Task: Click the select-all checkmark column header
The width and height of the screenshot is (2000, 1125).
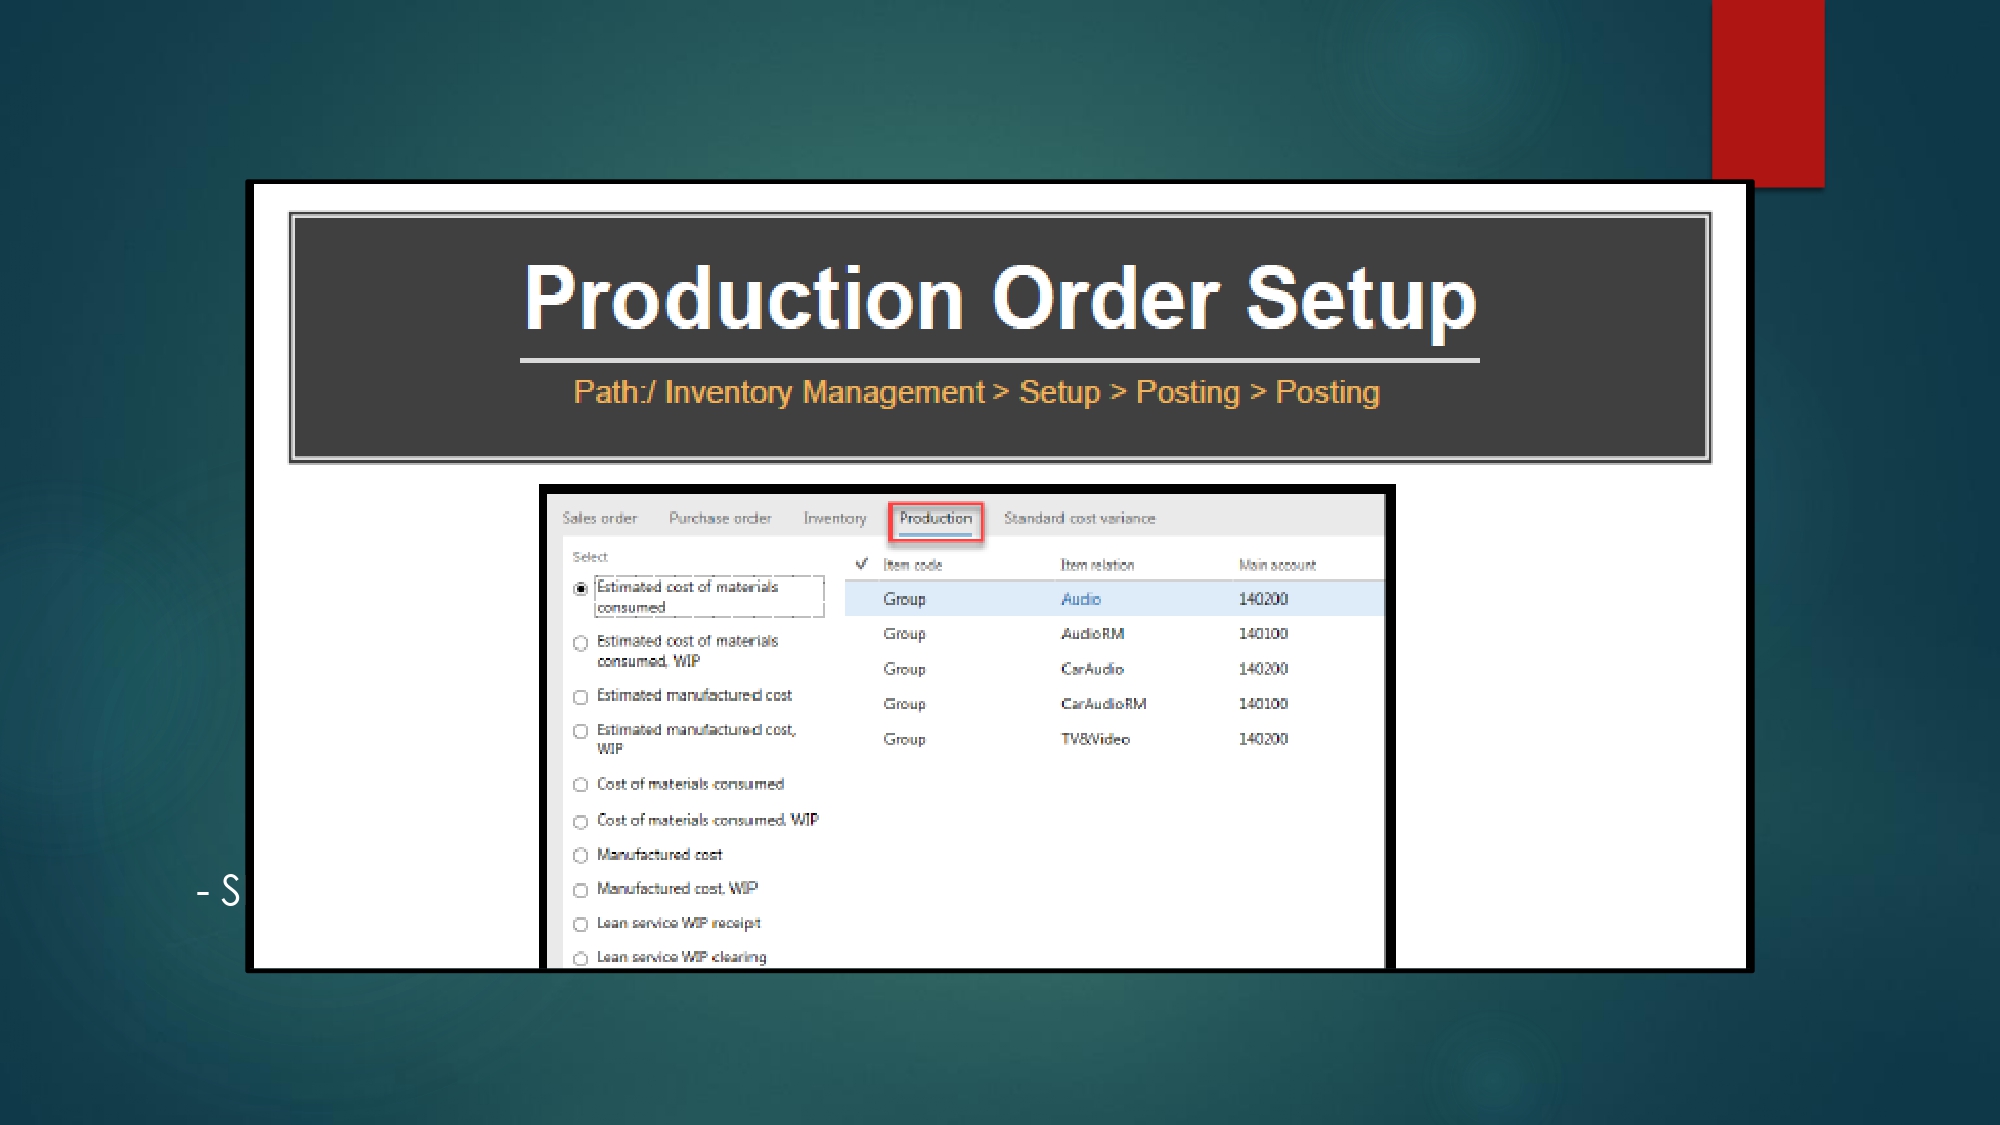Action: pos(861,564)
